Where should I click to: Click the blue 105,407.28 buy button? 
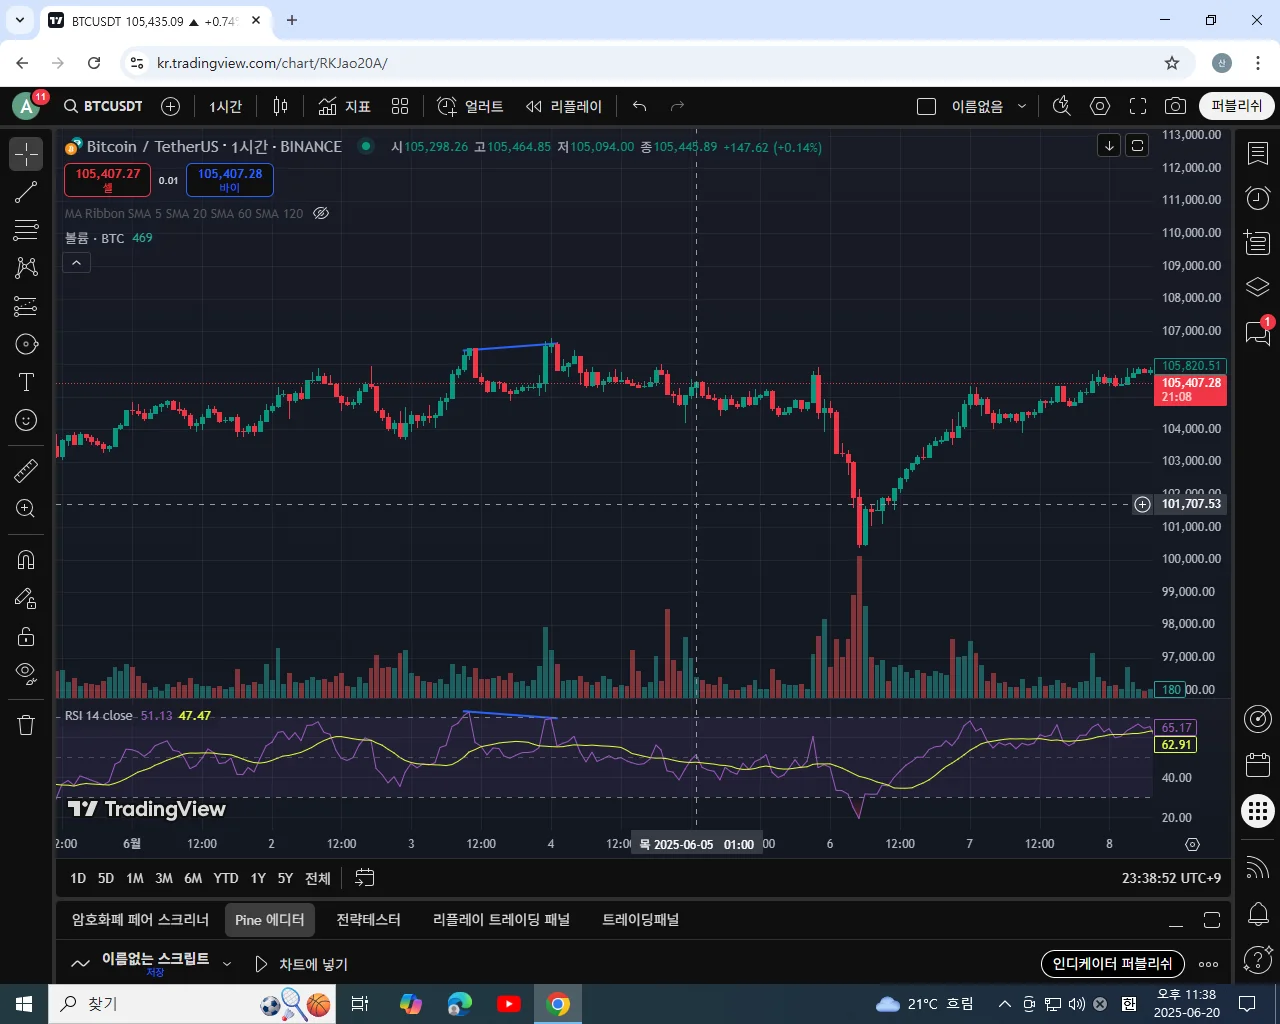[x=230, y=180]
